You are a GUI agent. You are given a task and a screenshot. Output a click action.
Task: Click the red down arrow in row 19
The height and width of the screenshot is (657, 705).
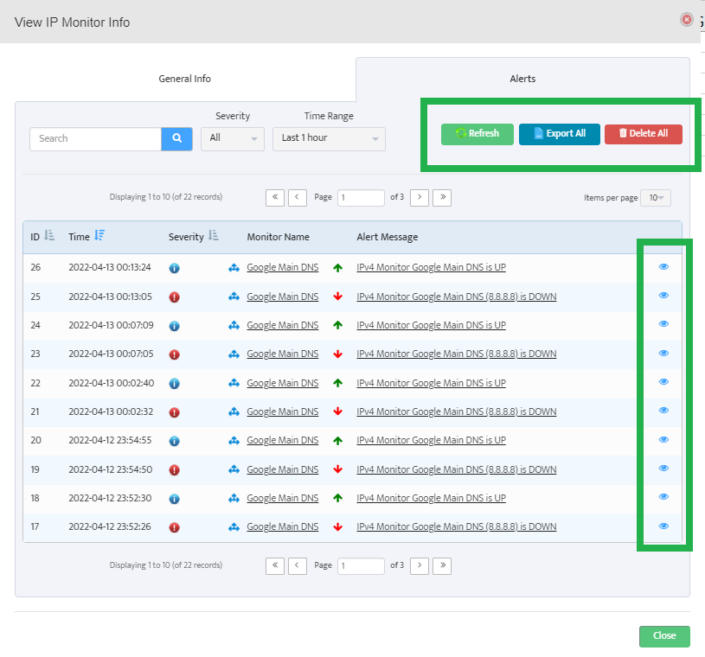pyautogui.click(x=338, y=469)
